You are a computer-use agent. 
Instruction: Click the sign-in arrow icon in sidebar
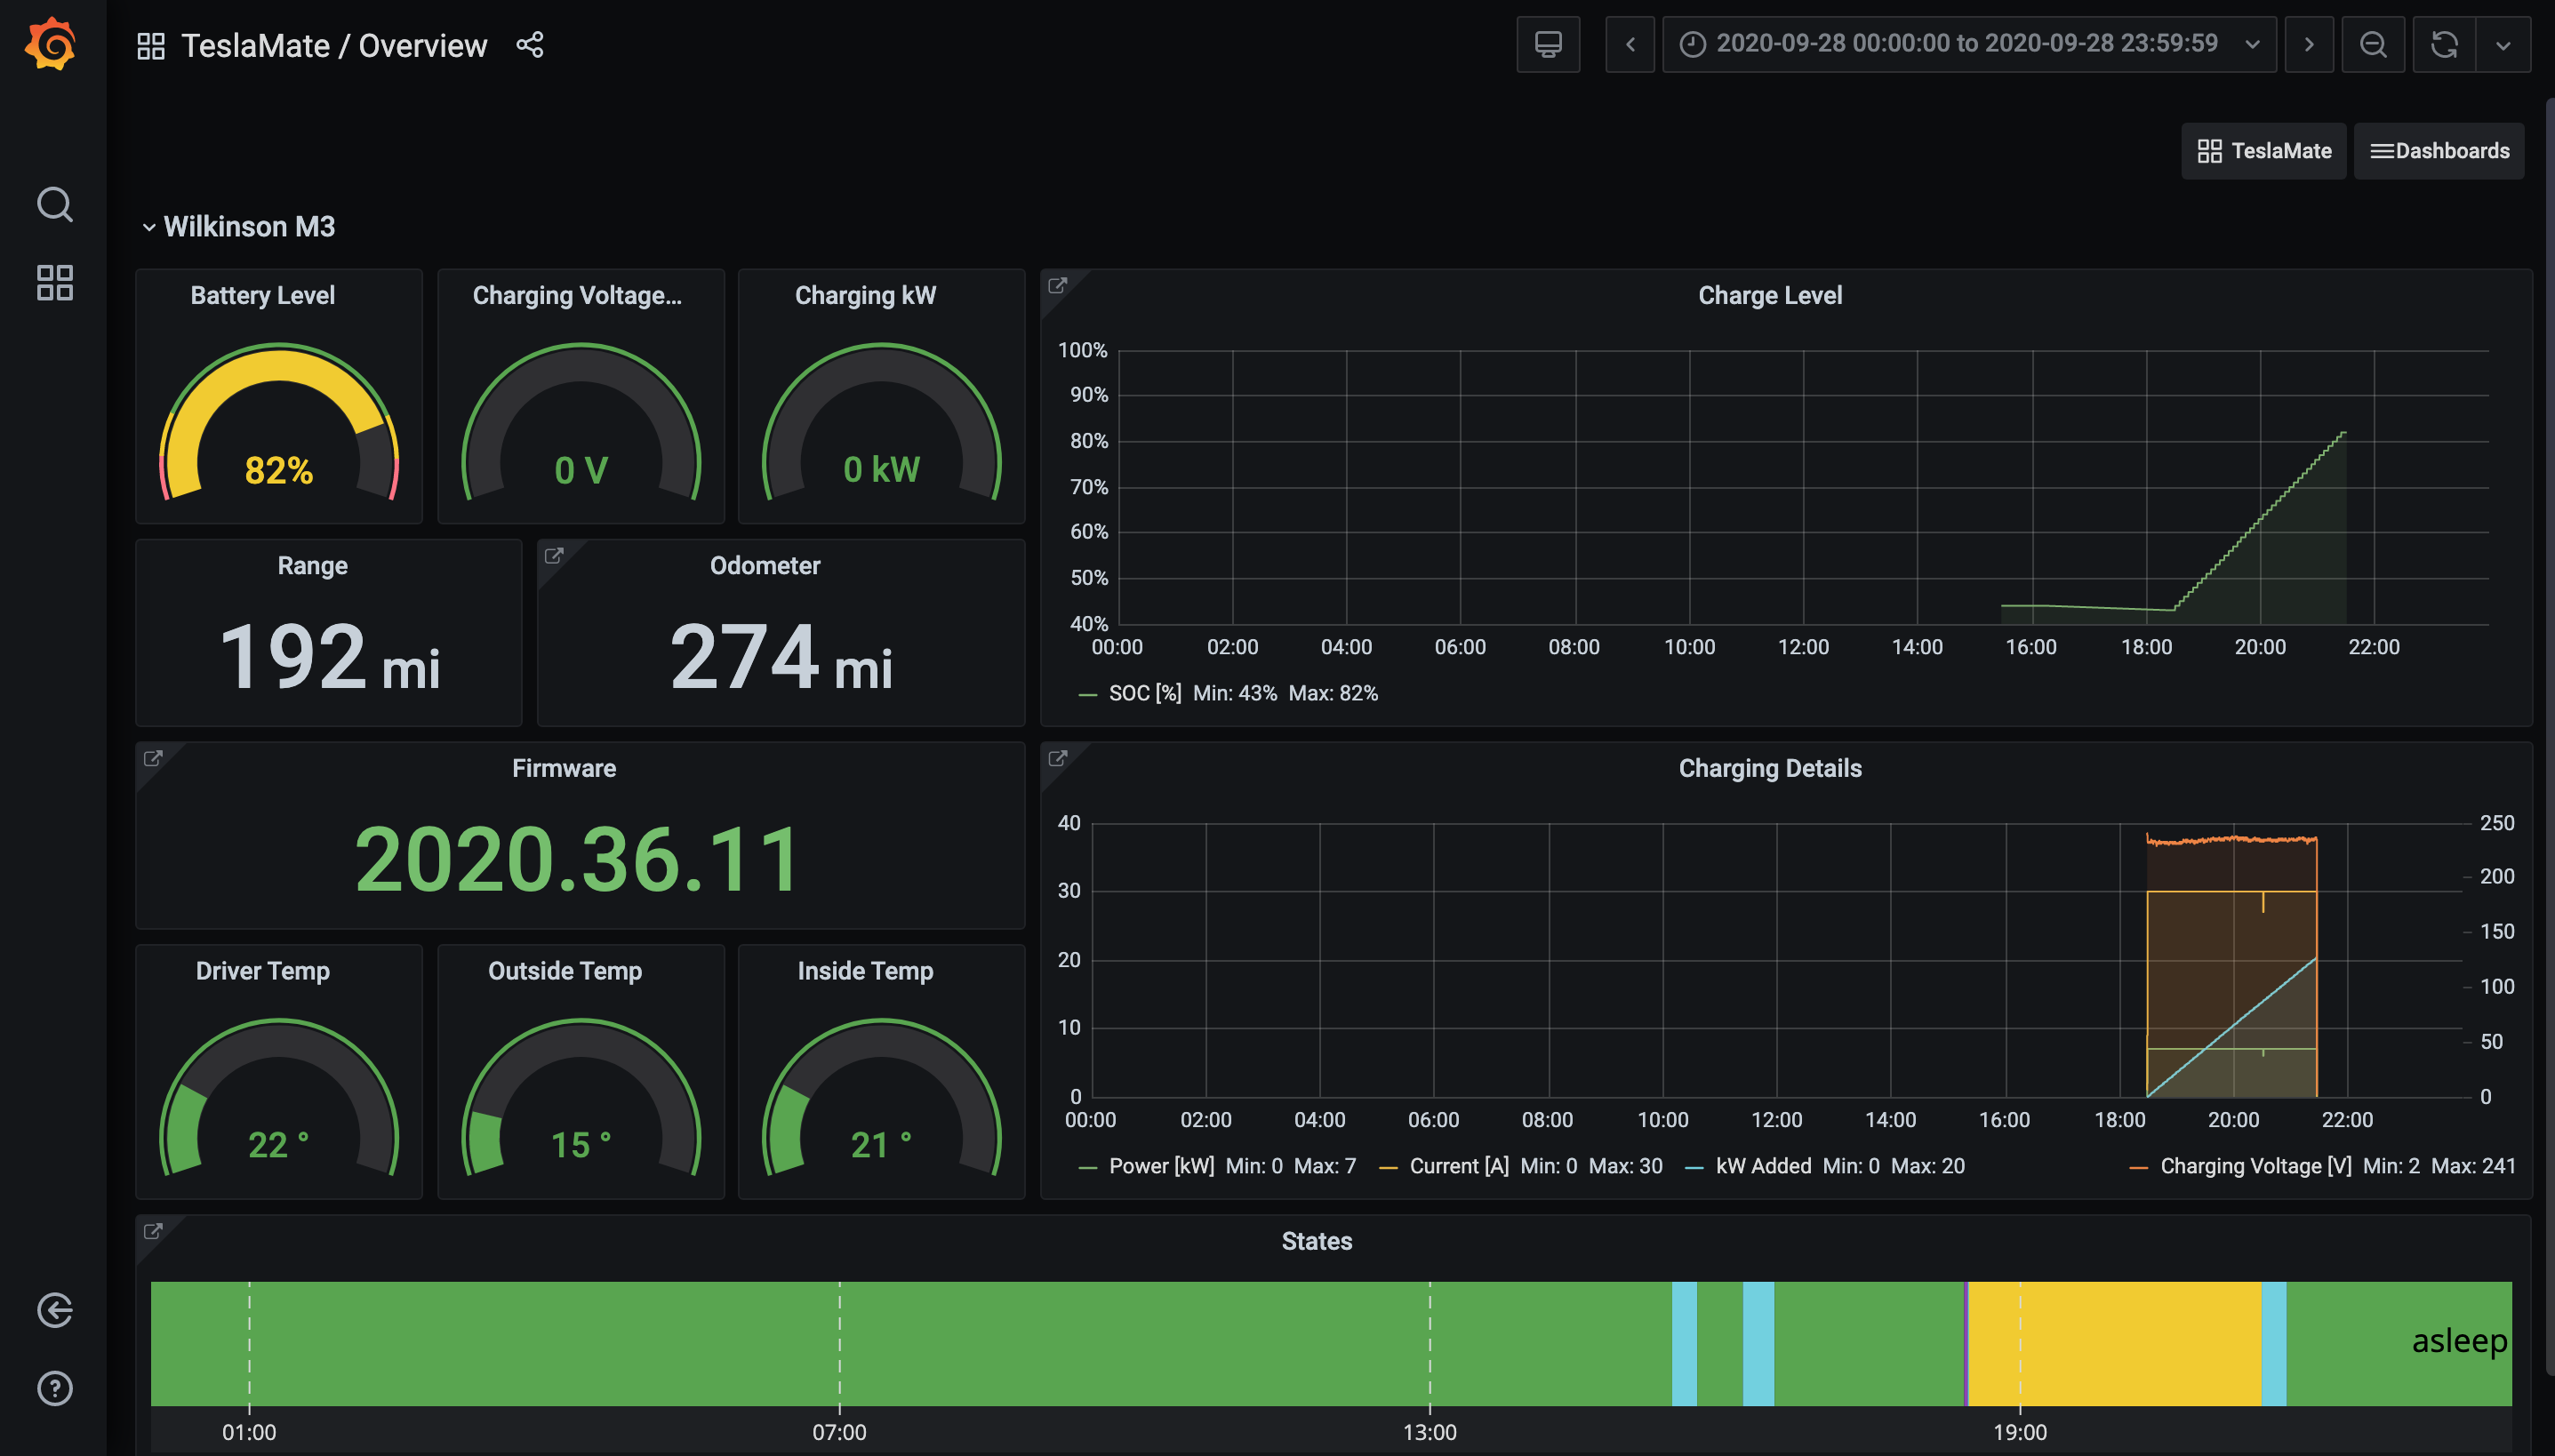click(x=54, y=1310)
